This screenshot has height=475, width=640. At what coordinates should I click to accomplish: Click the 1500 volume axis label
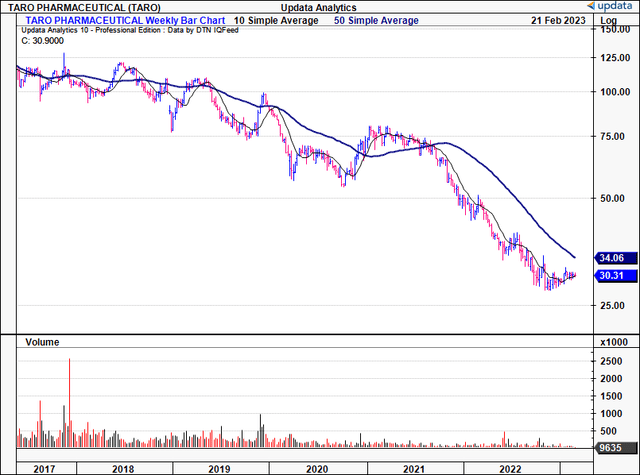tap(611, 396)
